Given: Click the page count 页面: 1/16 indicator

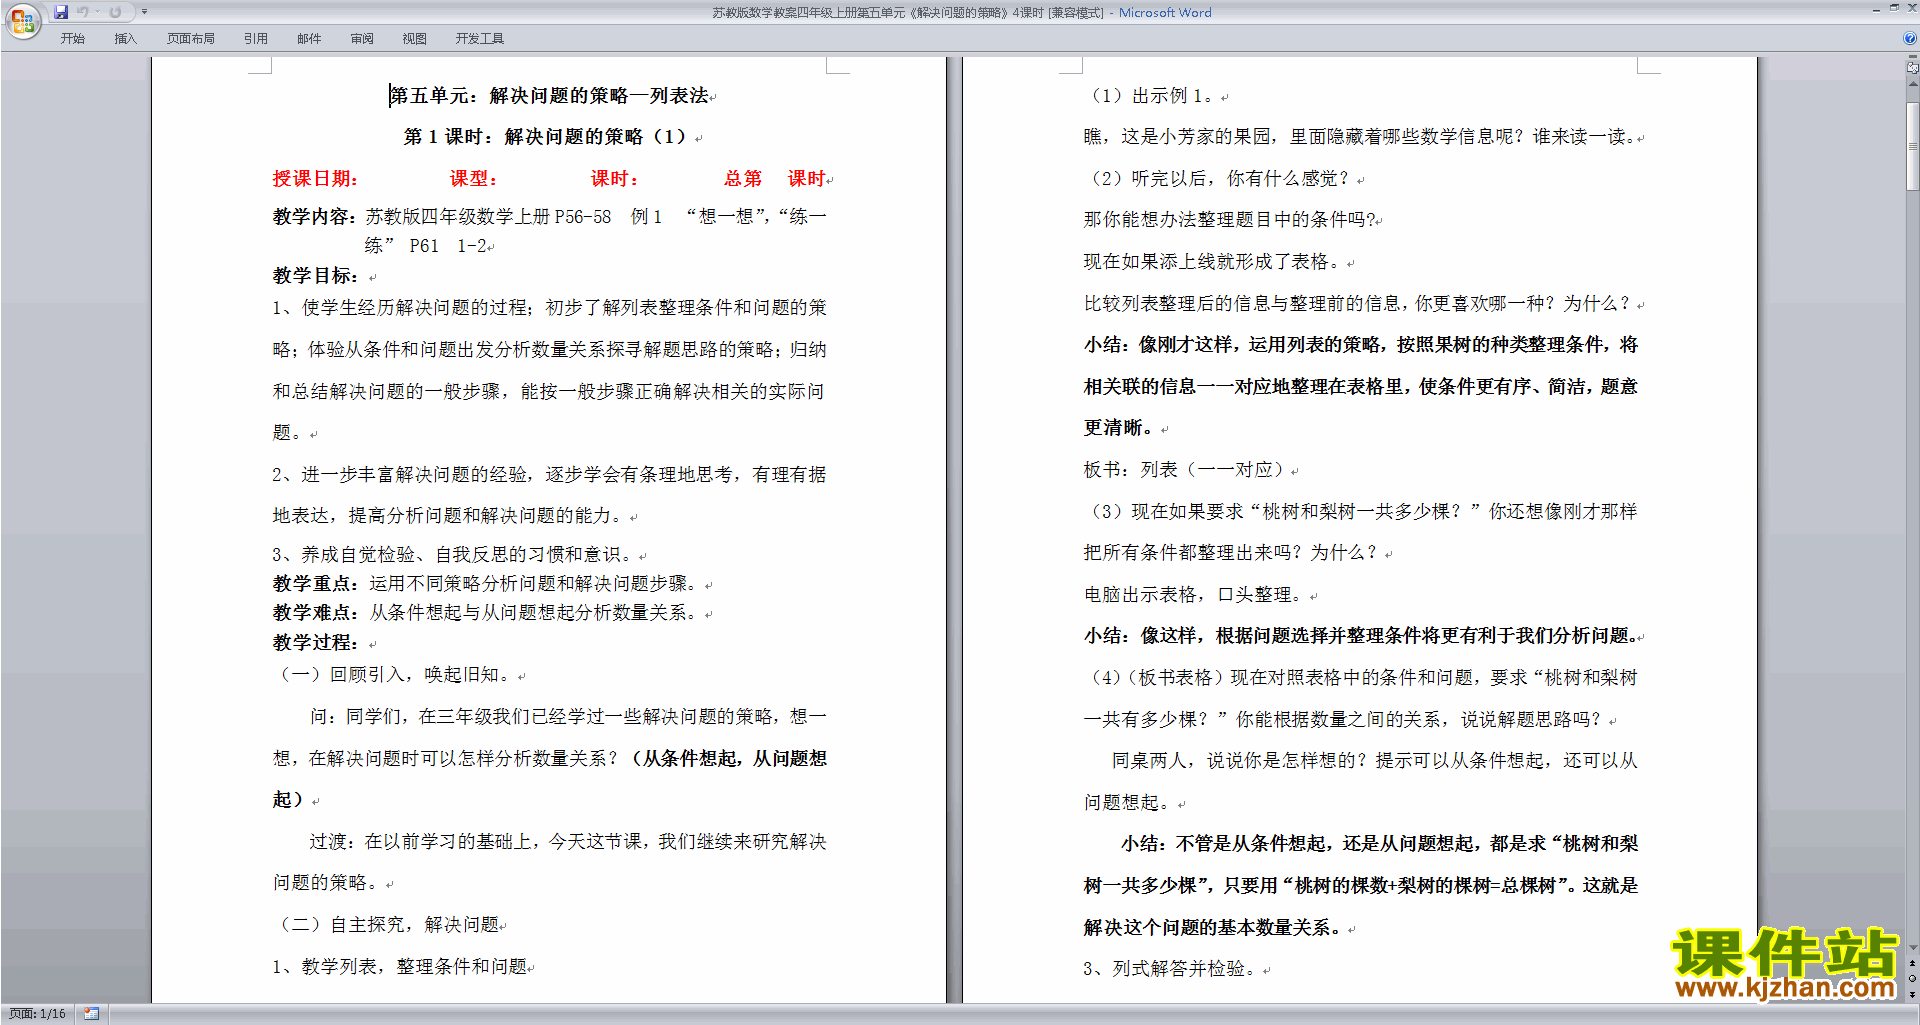Looking at the screenshot, I should click(x=37, y=1014).
